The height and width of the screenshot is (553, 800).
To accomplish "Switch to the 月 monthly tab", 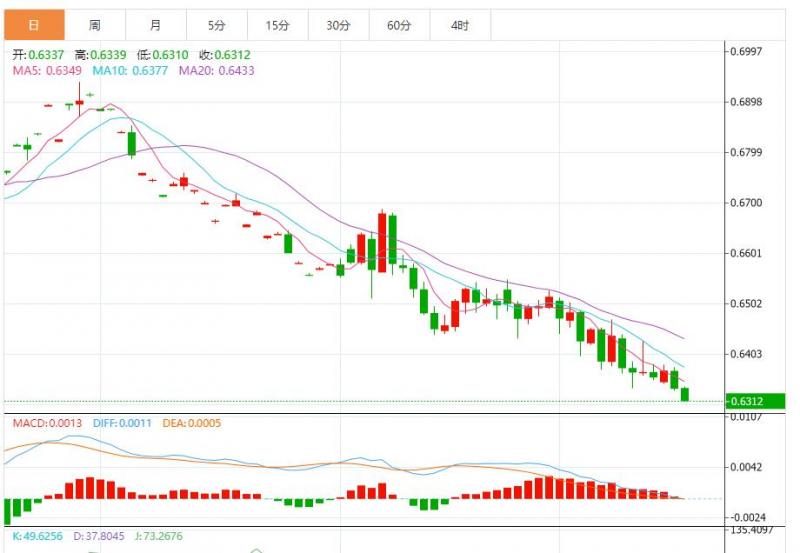I will coord(156,24).
